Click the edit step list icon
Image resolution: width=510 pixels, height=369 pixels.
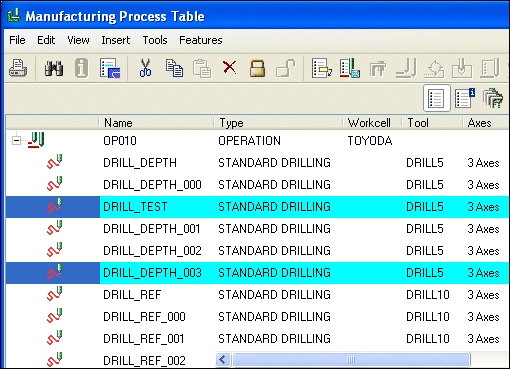click(321, 68)
